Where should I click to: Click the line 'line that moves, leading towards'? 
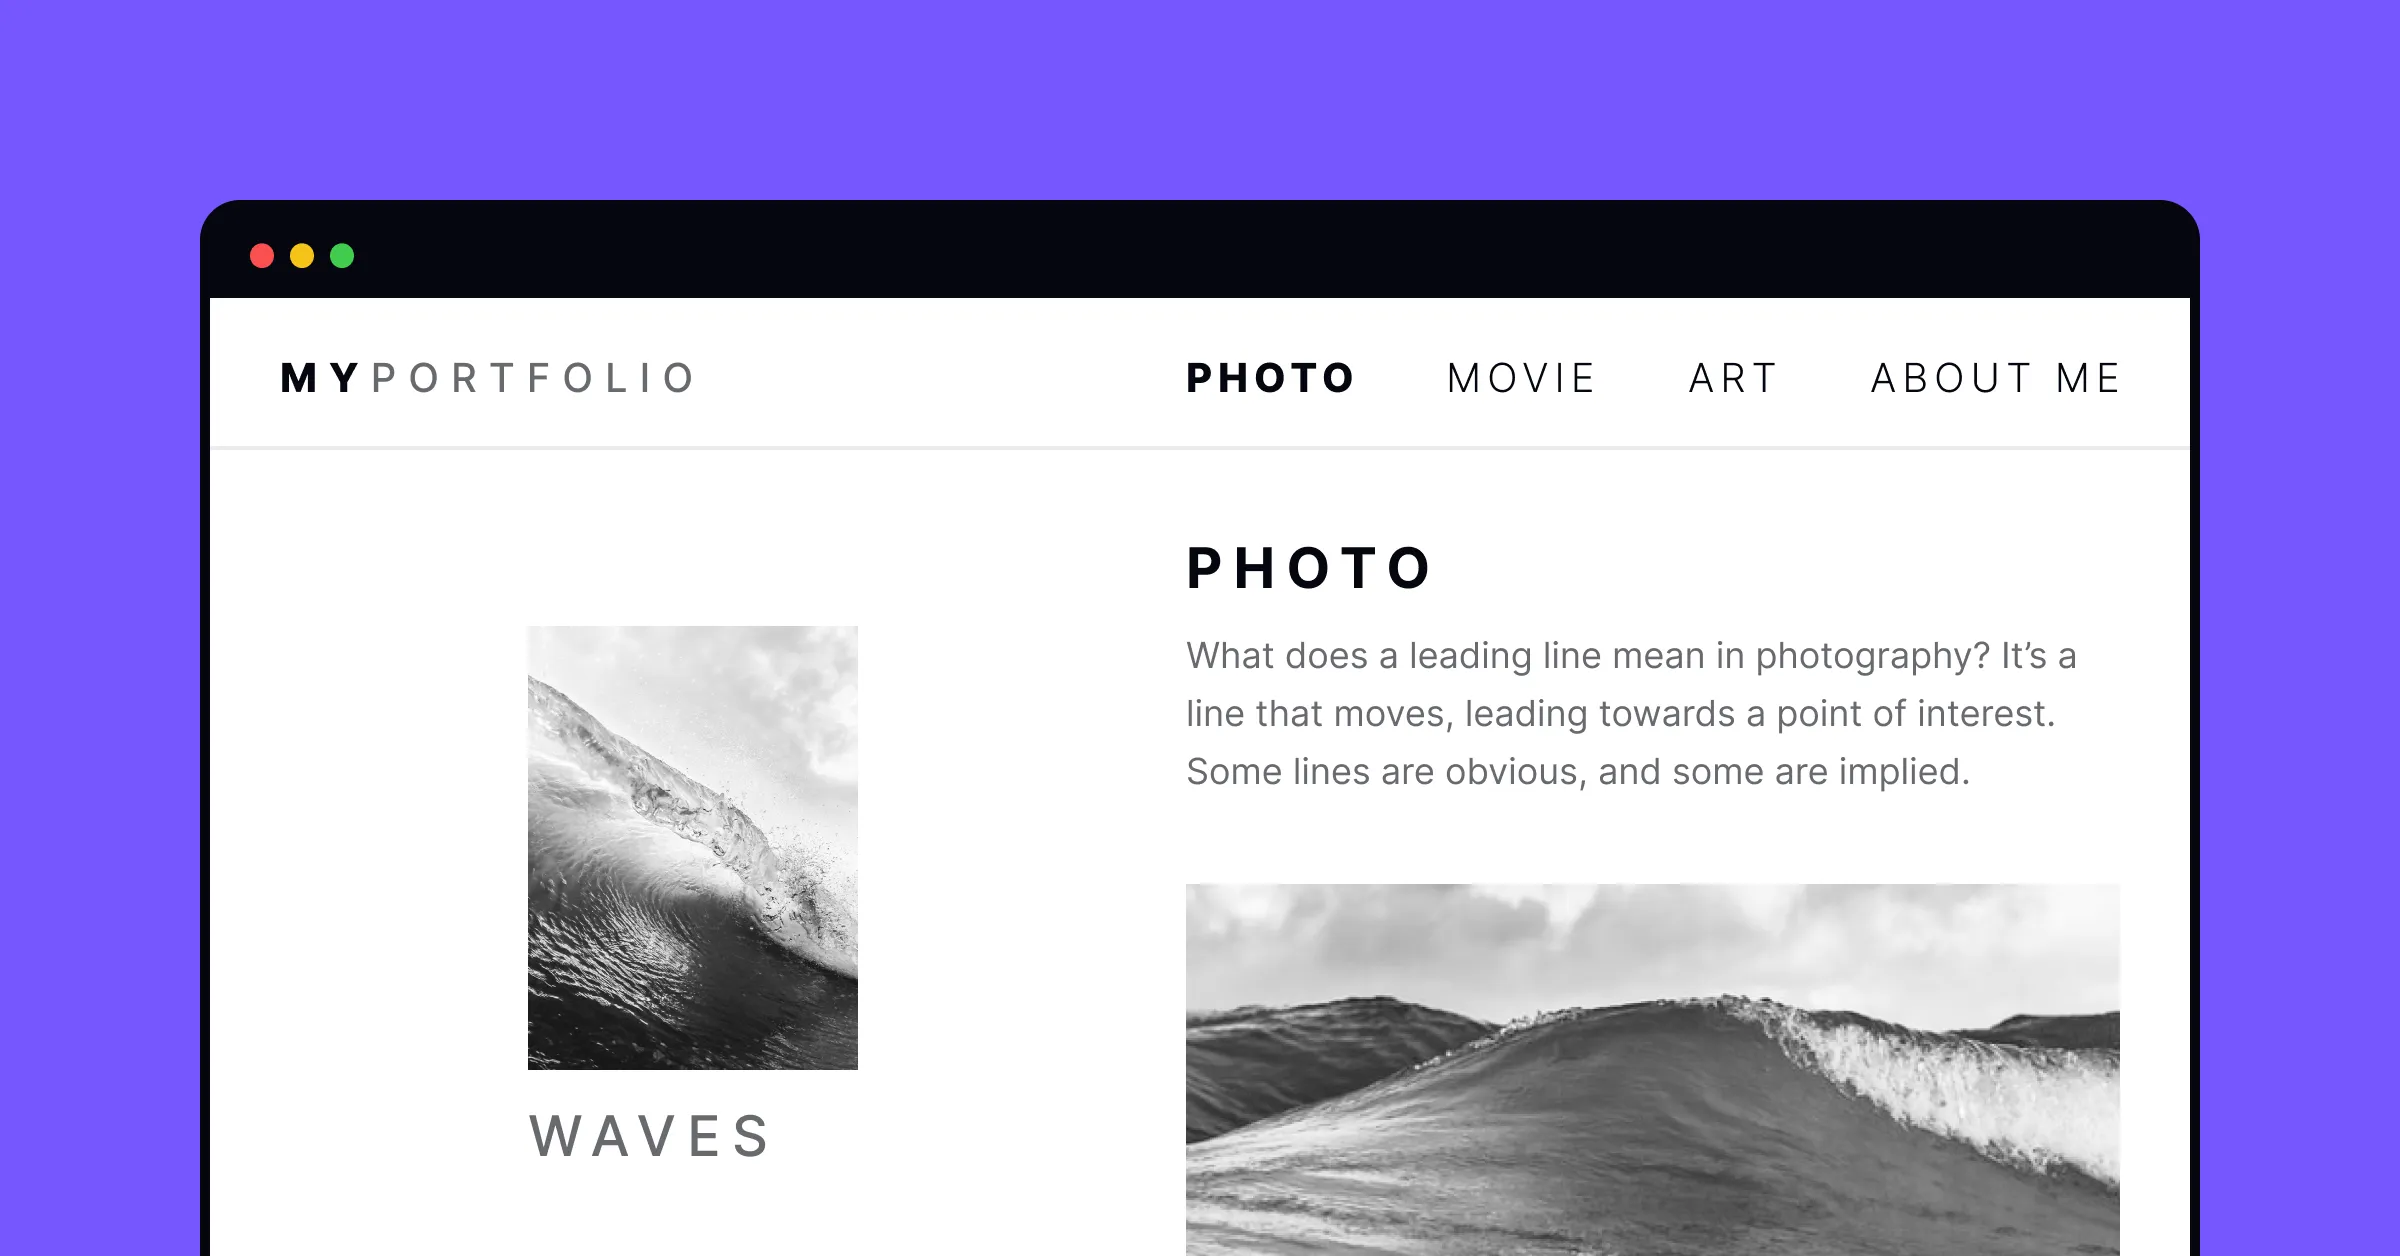click(x=1620, y=714)
